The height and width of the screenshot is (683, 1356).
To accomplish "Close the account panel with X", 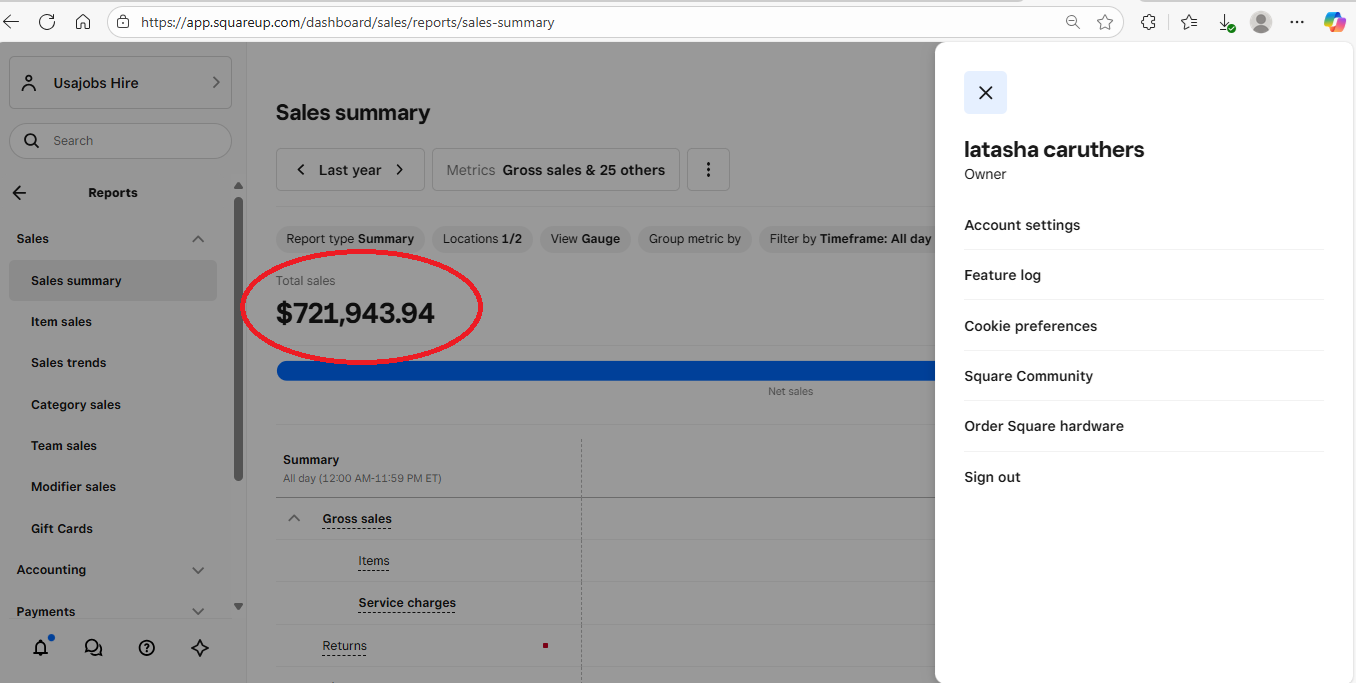I will pyautogui.click(x=985, y=93).
